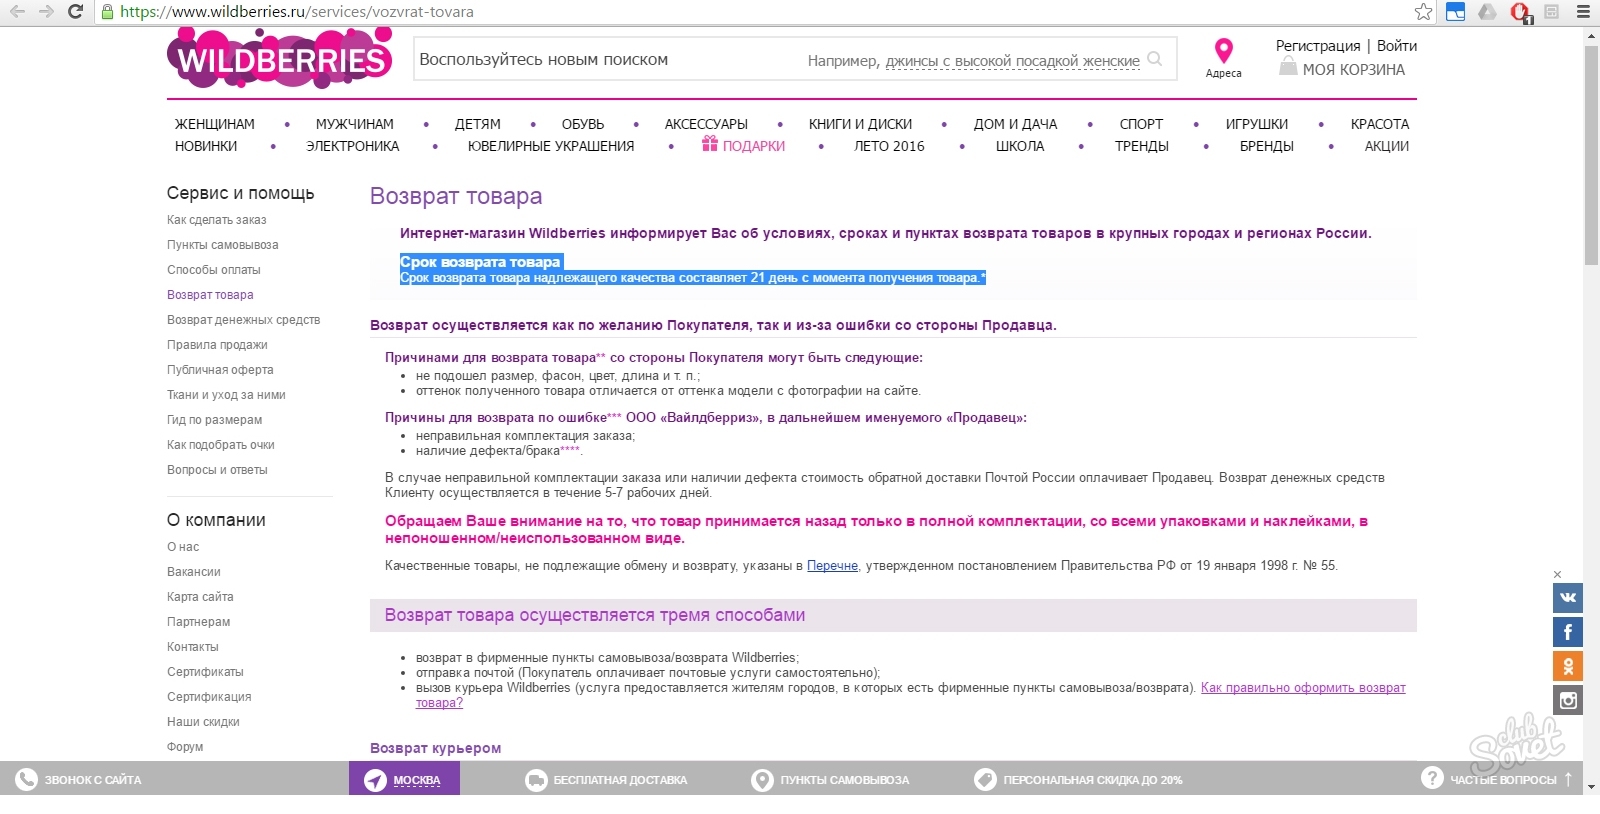Open 'Возврат денежных средств' sidebar link
Screen dimensions: 1600x814
244,320
